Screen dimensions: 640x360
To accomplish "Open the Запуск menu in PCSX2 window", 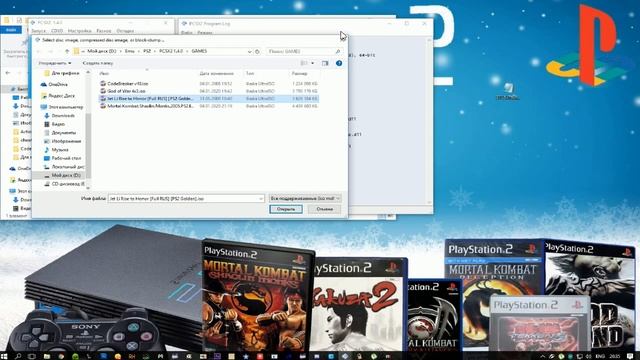I will tap(38, 31).
